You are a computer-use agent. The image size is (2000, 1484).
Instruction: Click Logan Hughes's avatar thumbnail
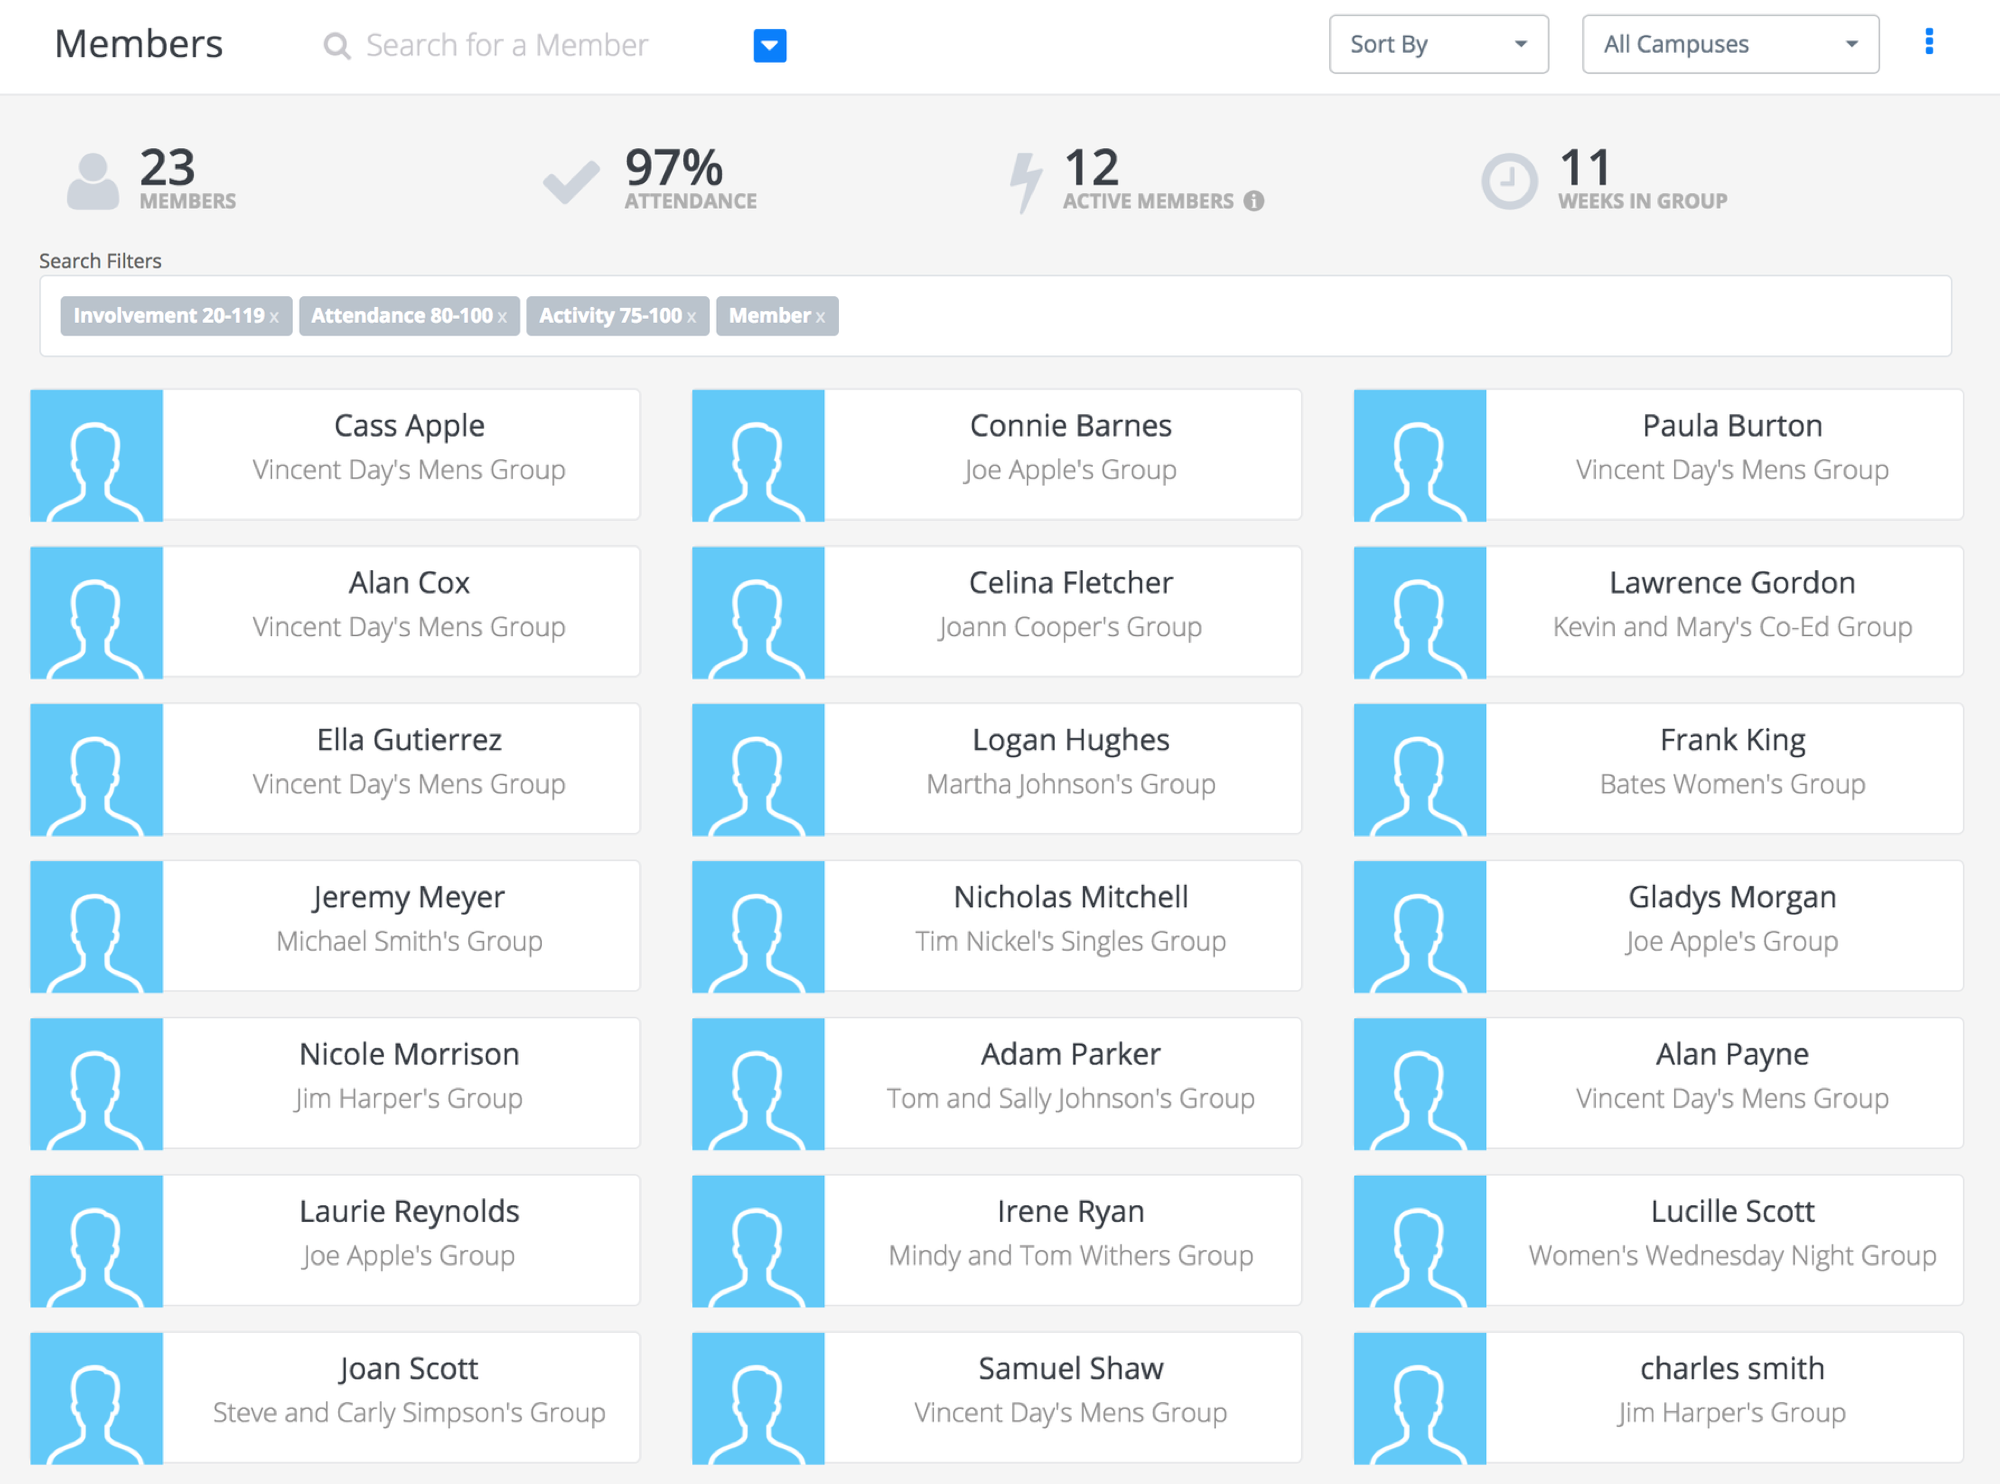(758, 769)
